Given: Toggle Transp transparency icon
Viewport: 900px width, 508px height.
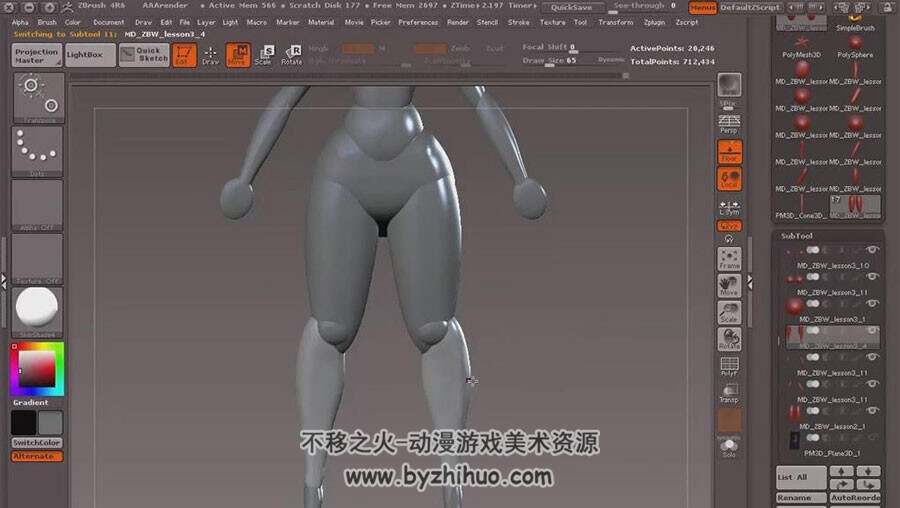Looking at the screenshot, I should pyautogui.click(x=729, y=393).
